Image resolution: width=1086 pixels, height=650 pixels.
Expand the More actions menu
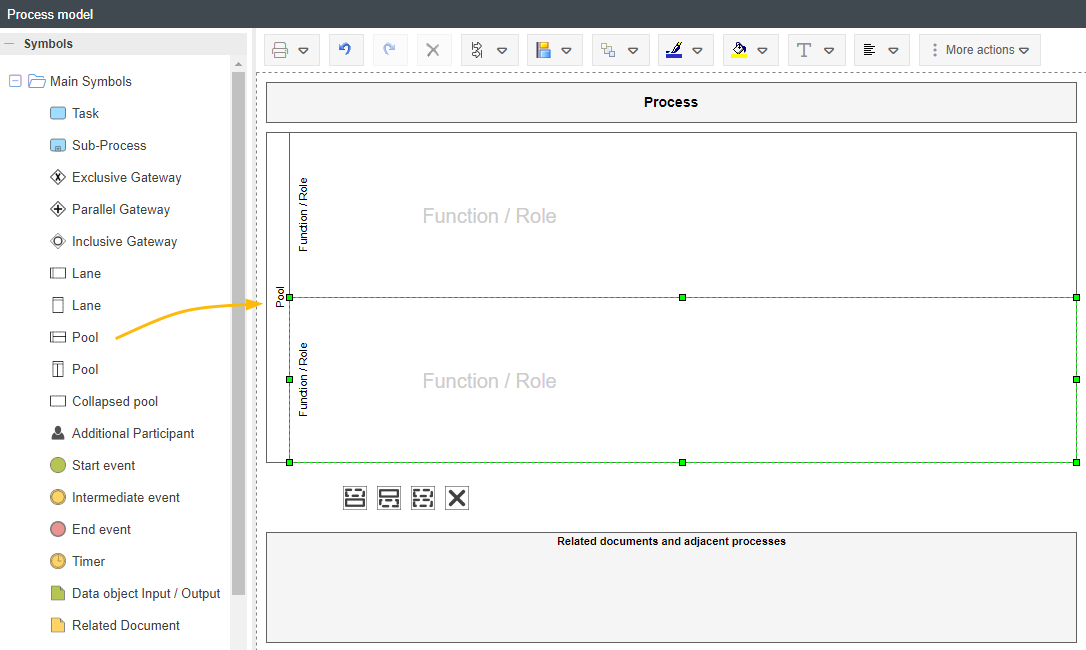click(980, 50)
